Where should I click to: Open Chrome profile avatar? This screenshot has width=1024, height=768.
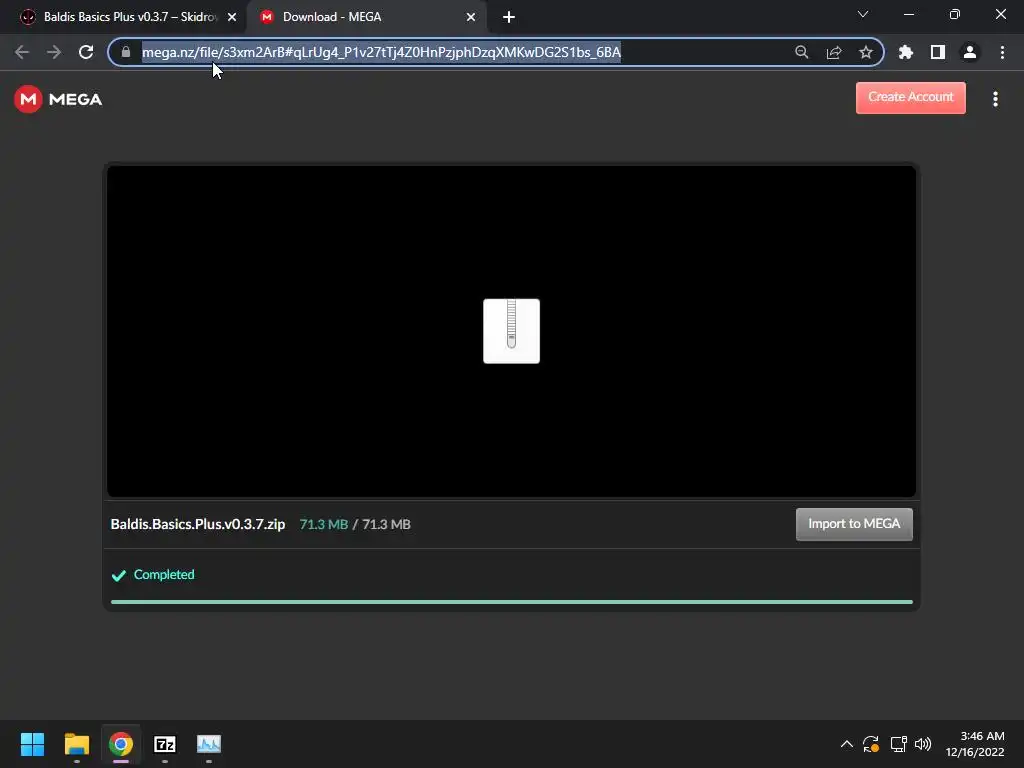tap(970, 52)
